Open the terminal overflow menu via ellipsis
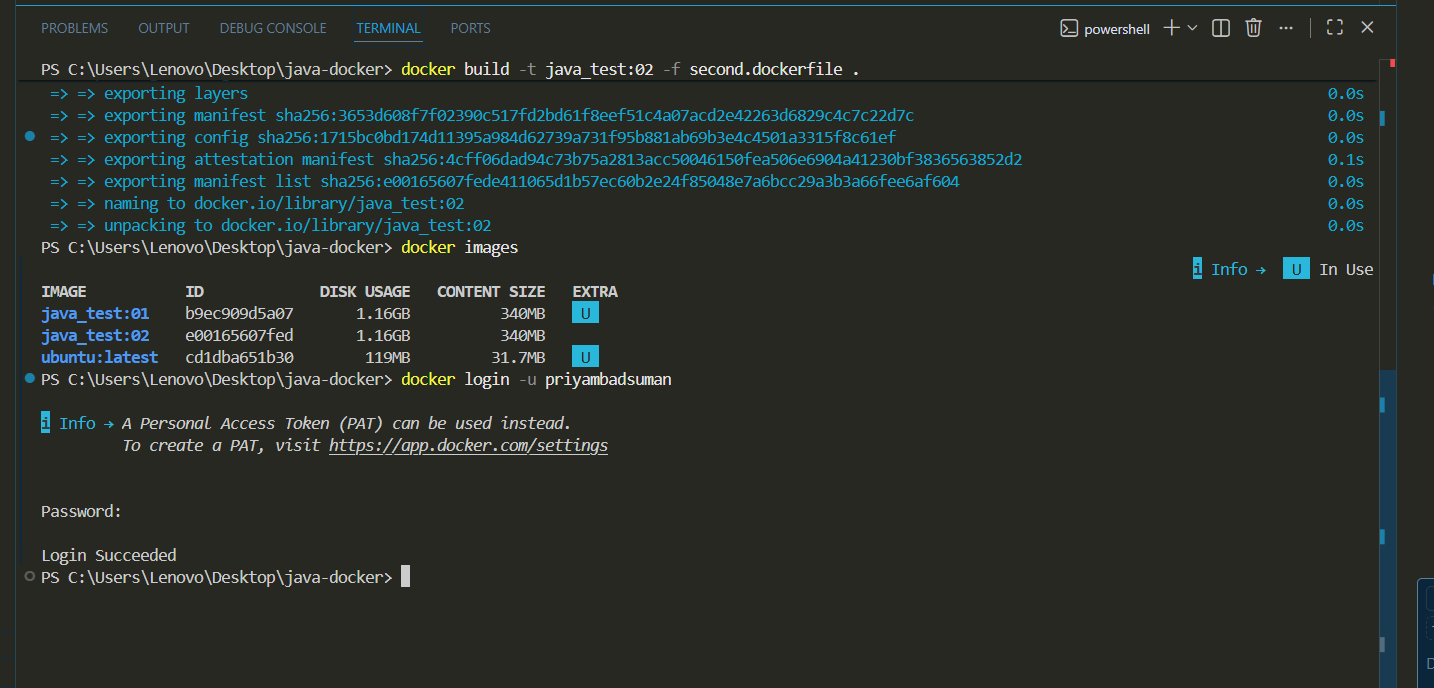Image resolution: width=1434 pixels, height=688 pixels. (x=1285, y=28)
